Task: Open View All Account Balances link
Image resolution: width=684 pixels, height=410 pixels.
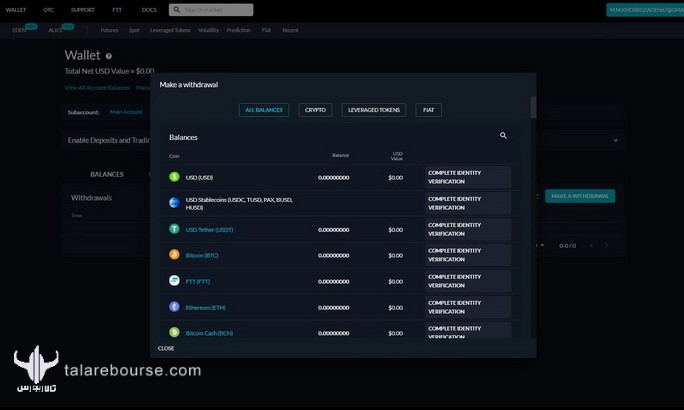Action: [x=97, y=88]
